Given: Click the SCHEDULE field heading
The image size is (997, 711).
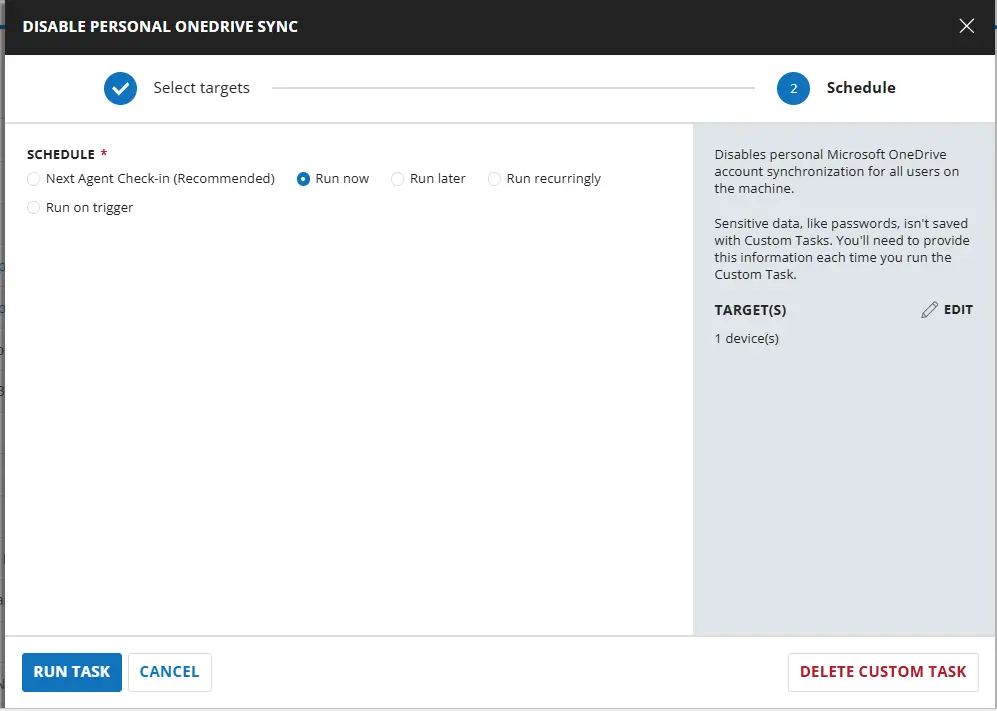Looking at the screenshot, I should (61, 155).
